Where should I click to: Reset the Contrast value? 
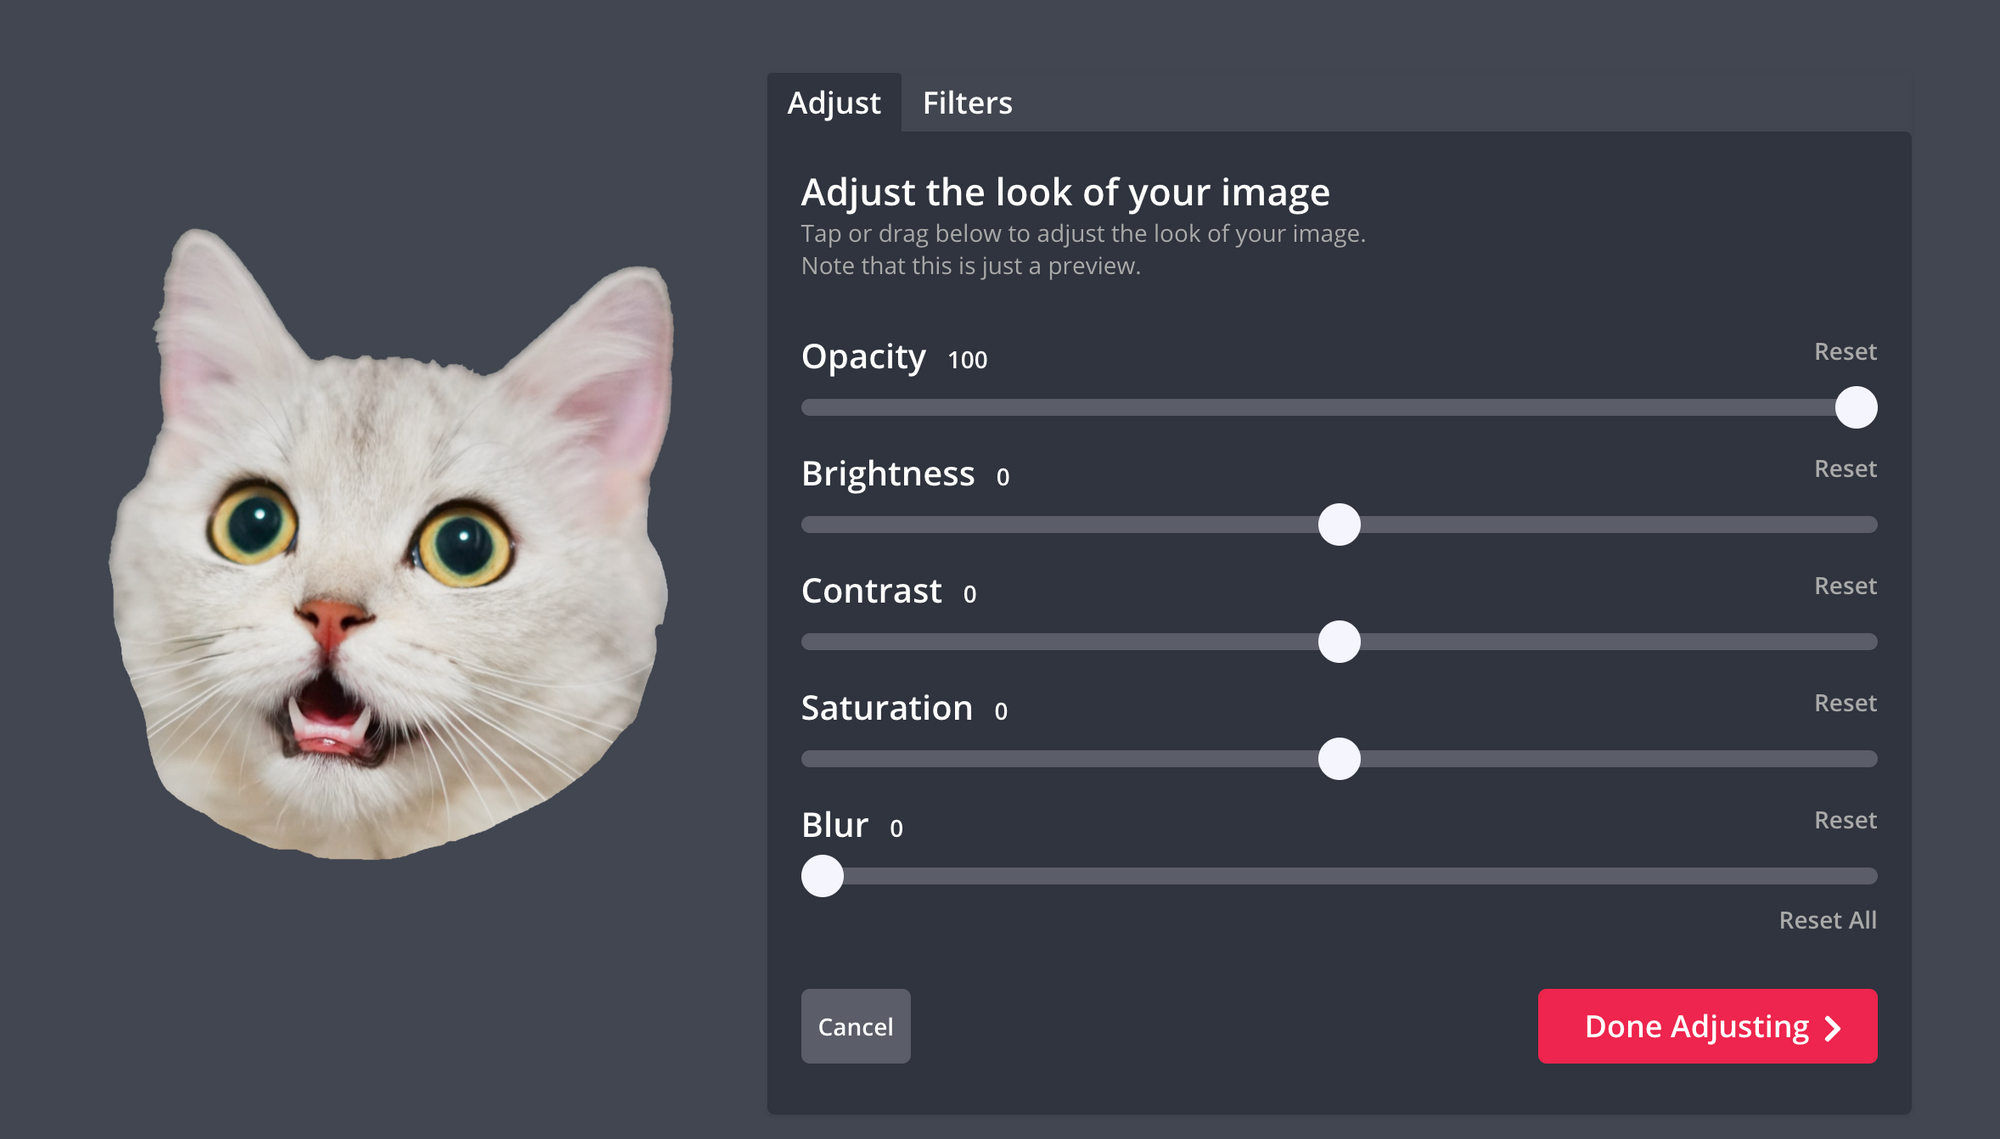click(x=1845, y=586)
